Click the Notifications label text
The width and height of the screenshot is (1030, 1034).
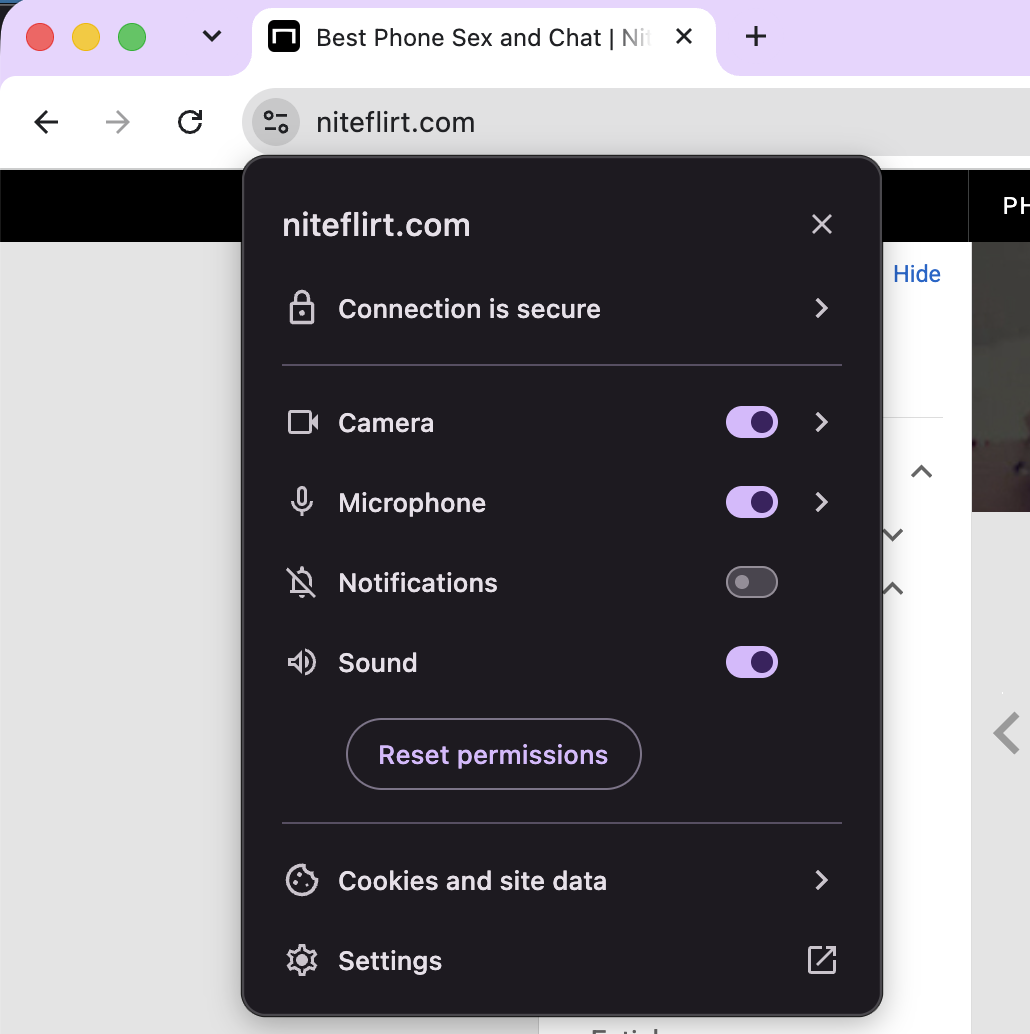tap(418, 583)
